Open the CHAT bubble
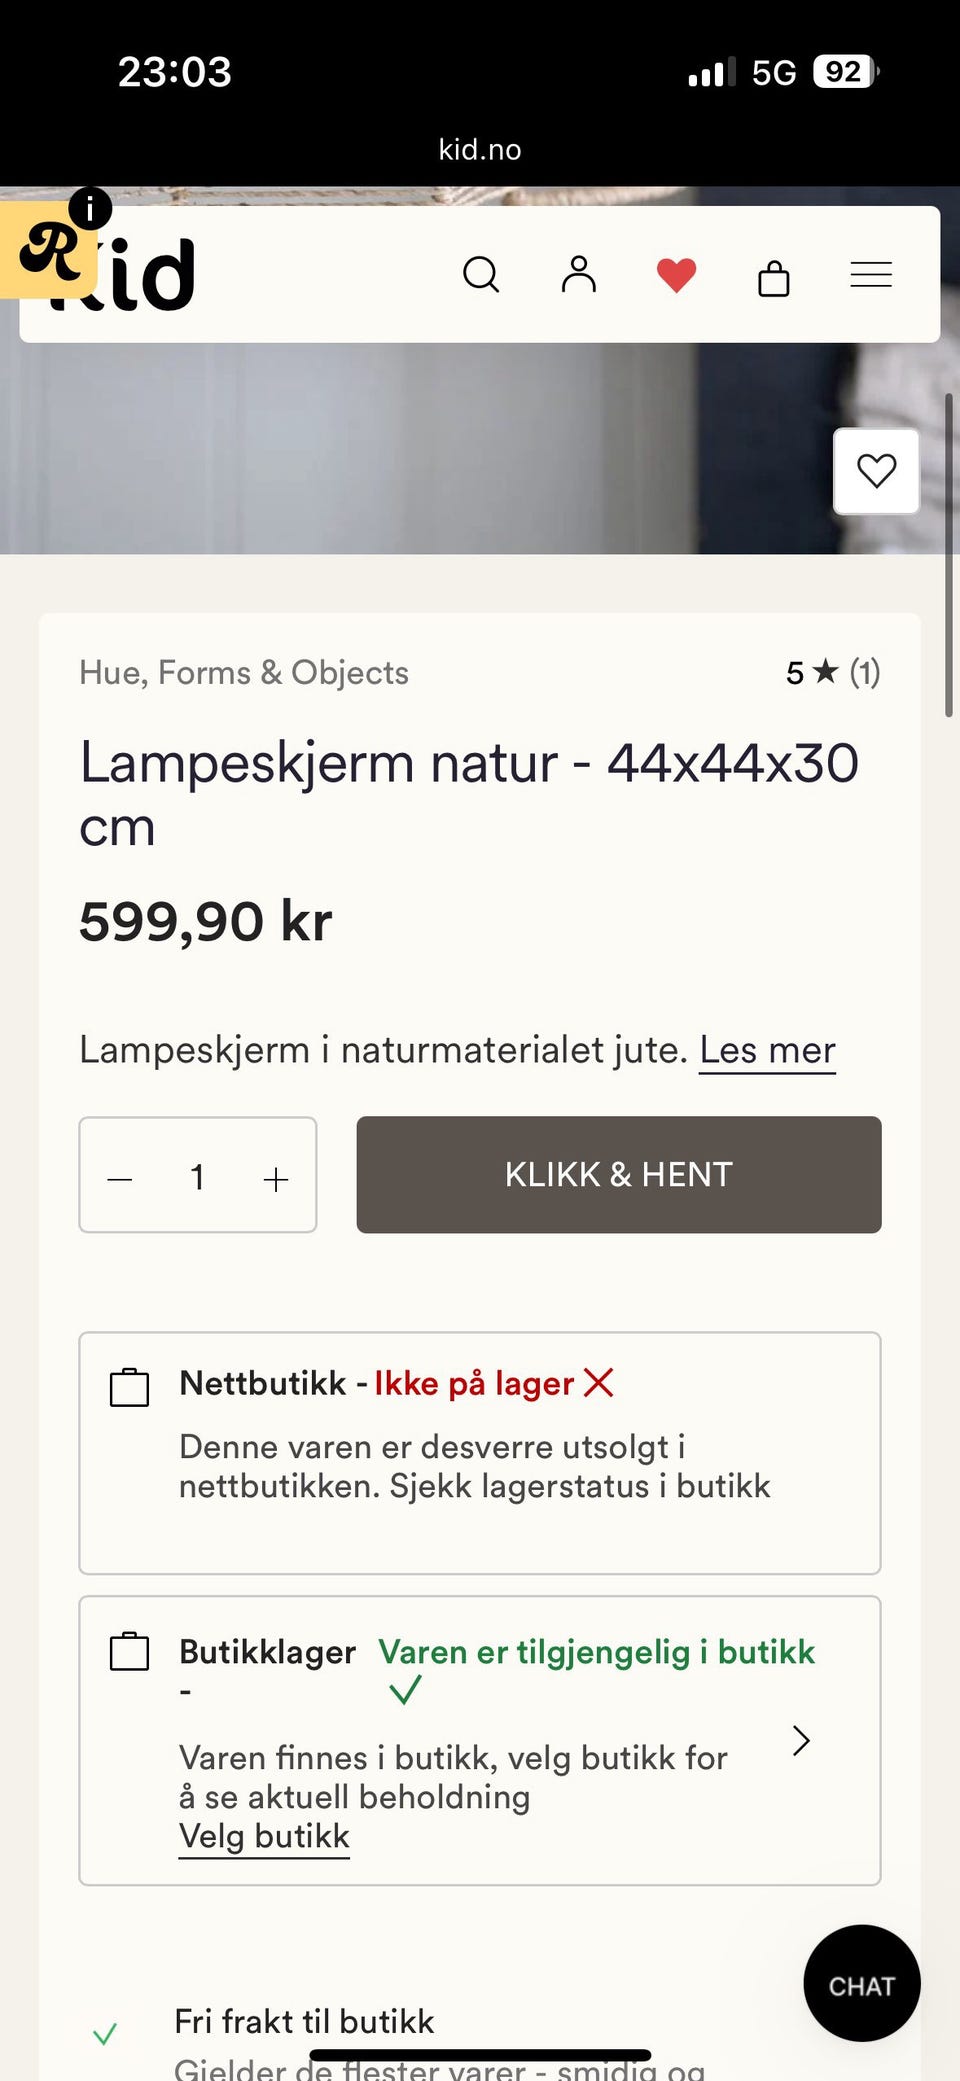 click(x=862, y=1984)
